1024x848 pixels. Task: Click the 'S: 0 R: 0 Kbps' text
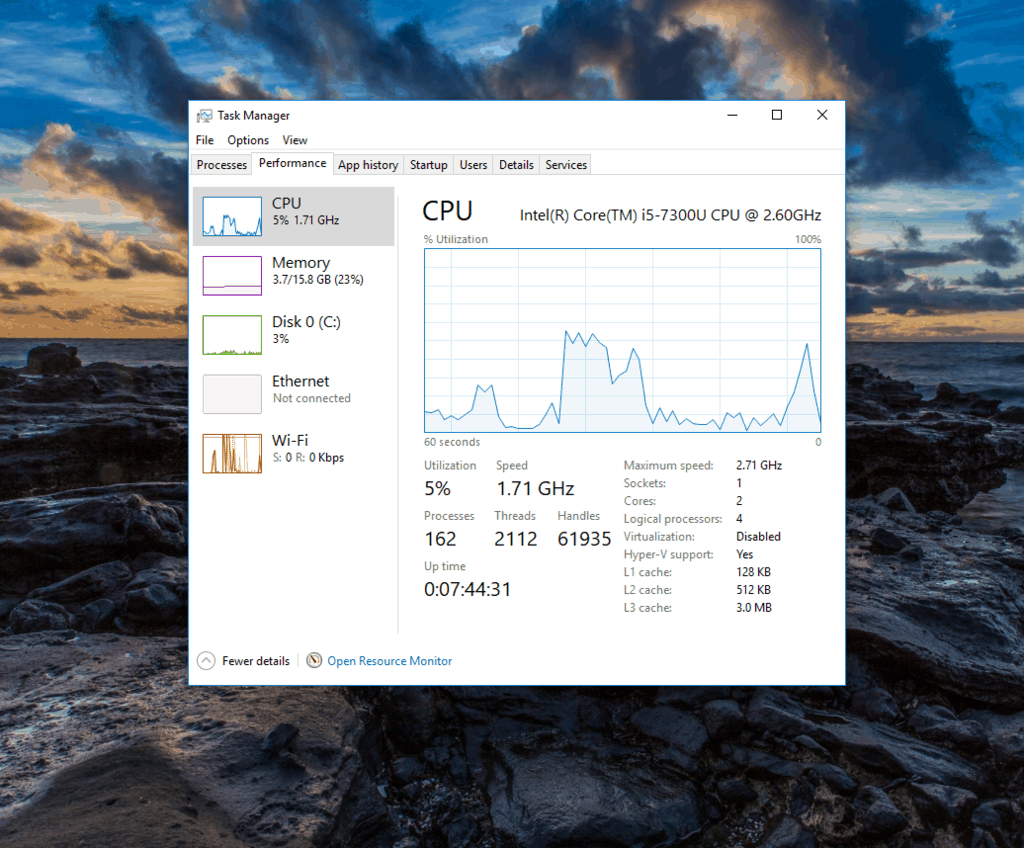point(308,457)
